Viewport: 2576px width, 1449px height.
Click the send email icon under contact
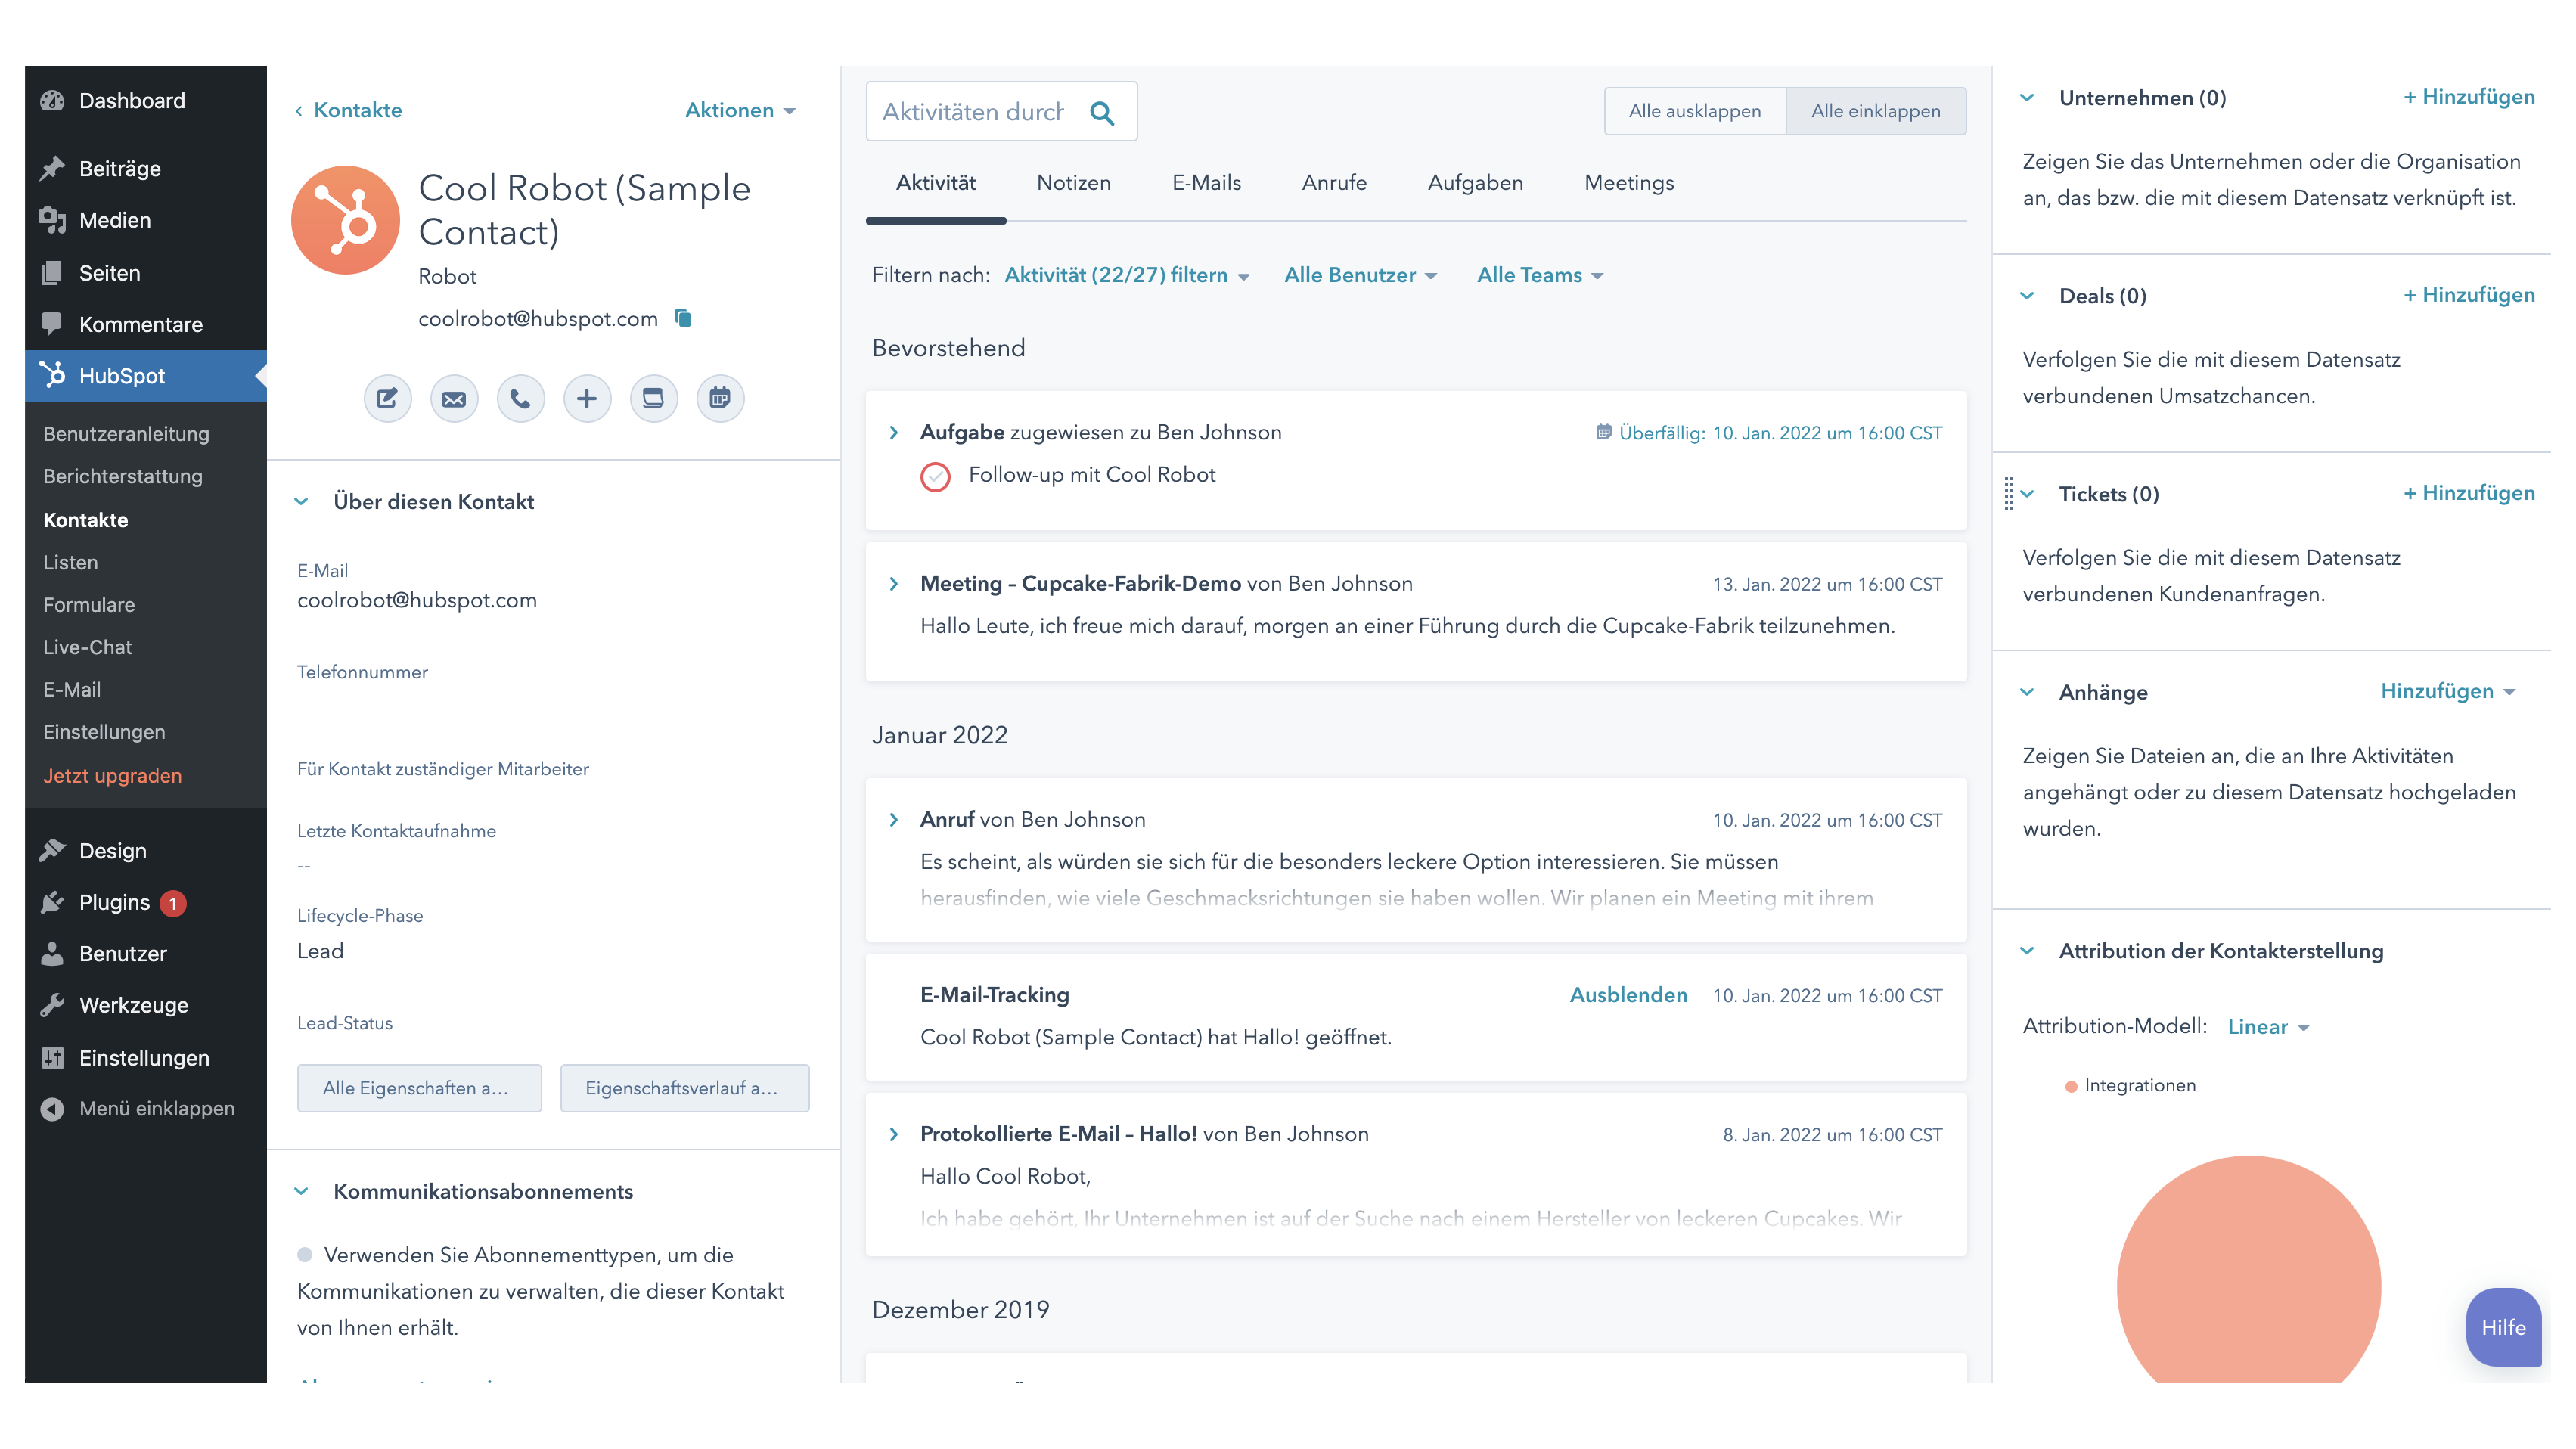tap(454, 398)
